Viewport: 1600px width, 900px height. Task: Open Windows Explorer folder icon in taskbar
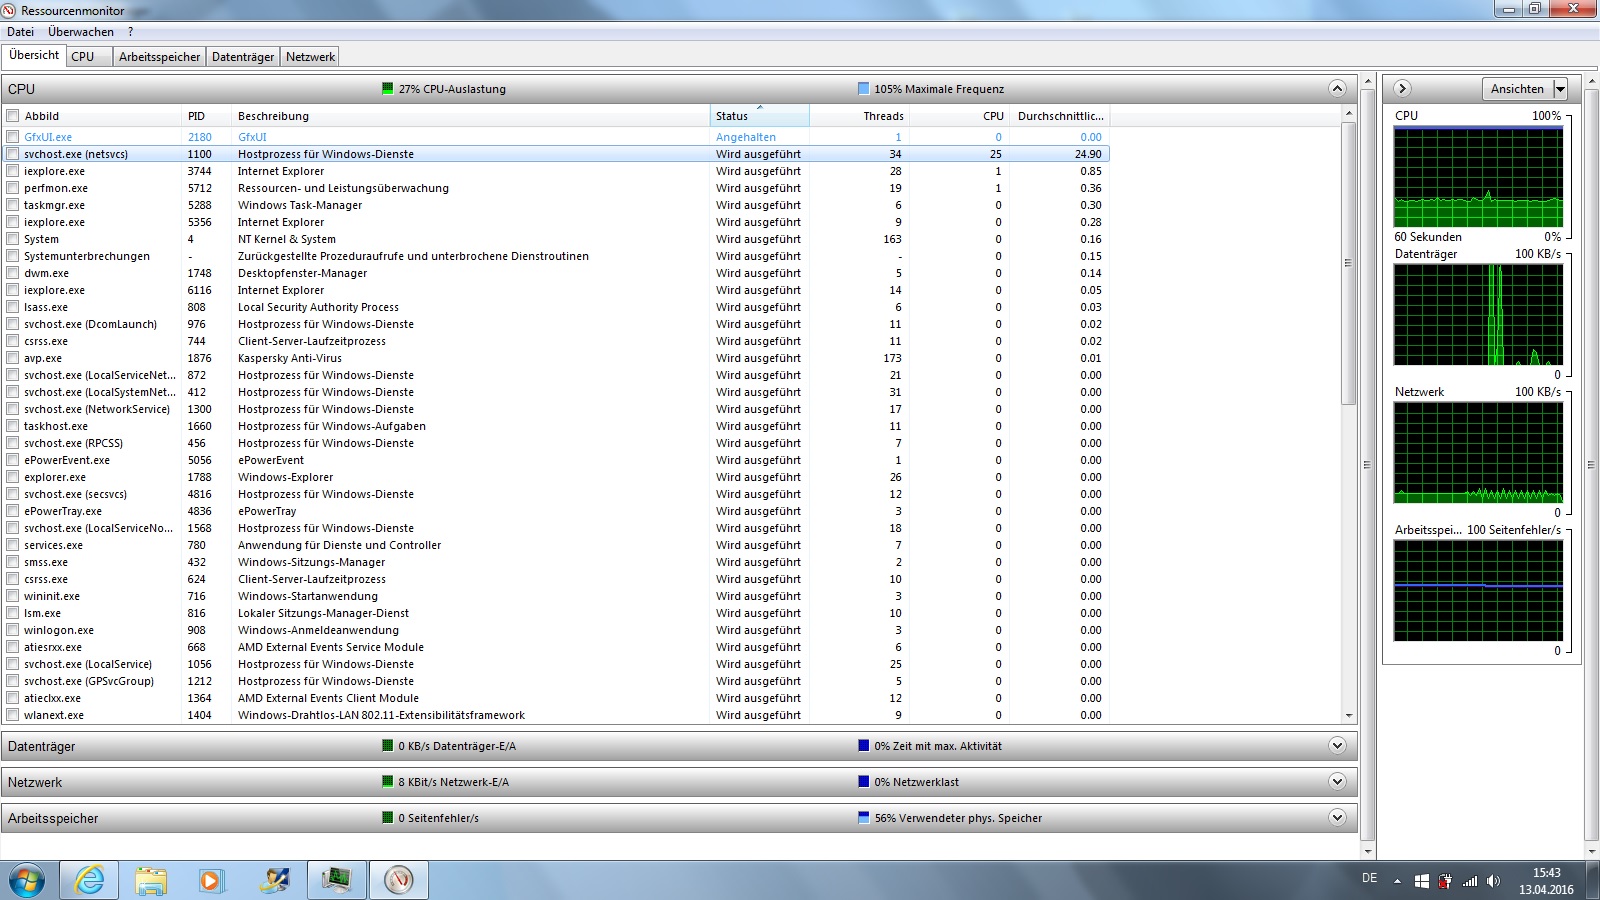point(151,881)
